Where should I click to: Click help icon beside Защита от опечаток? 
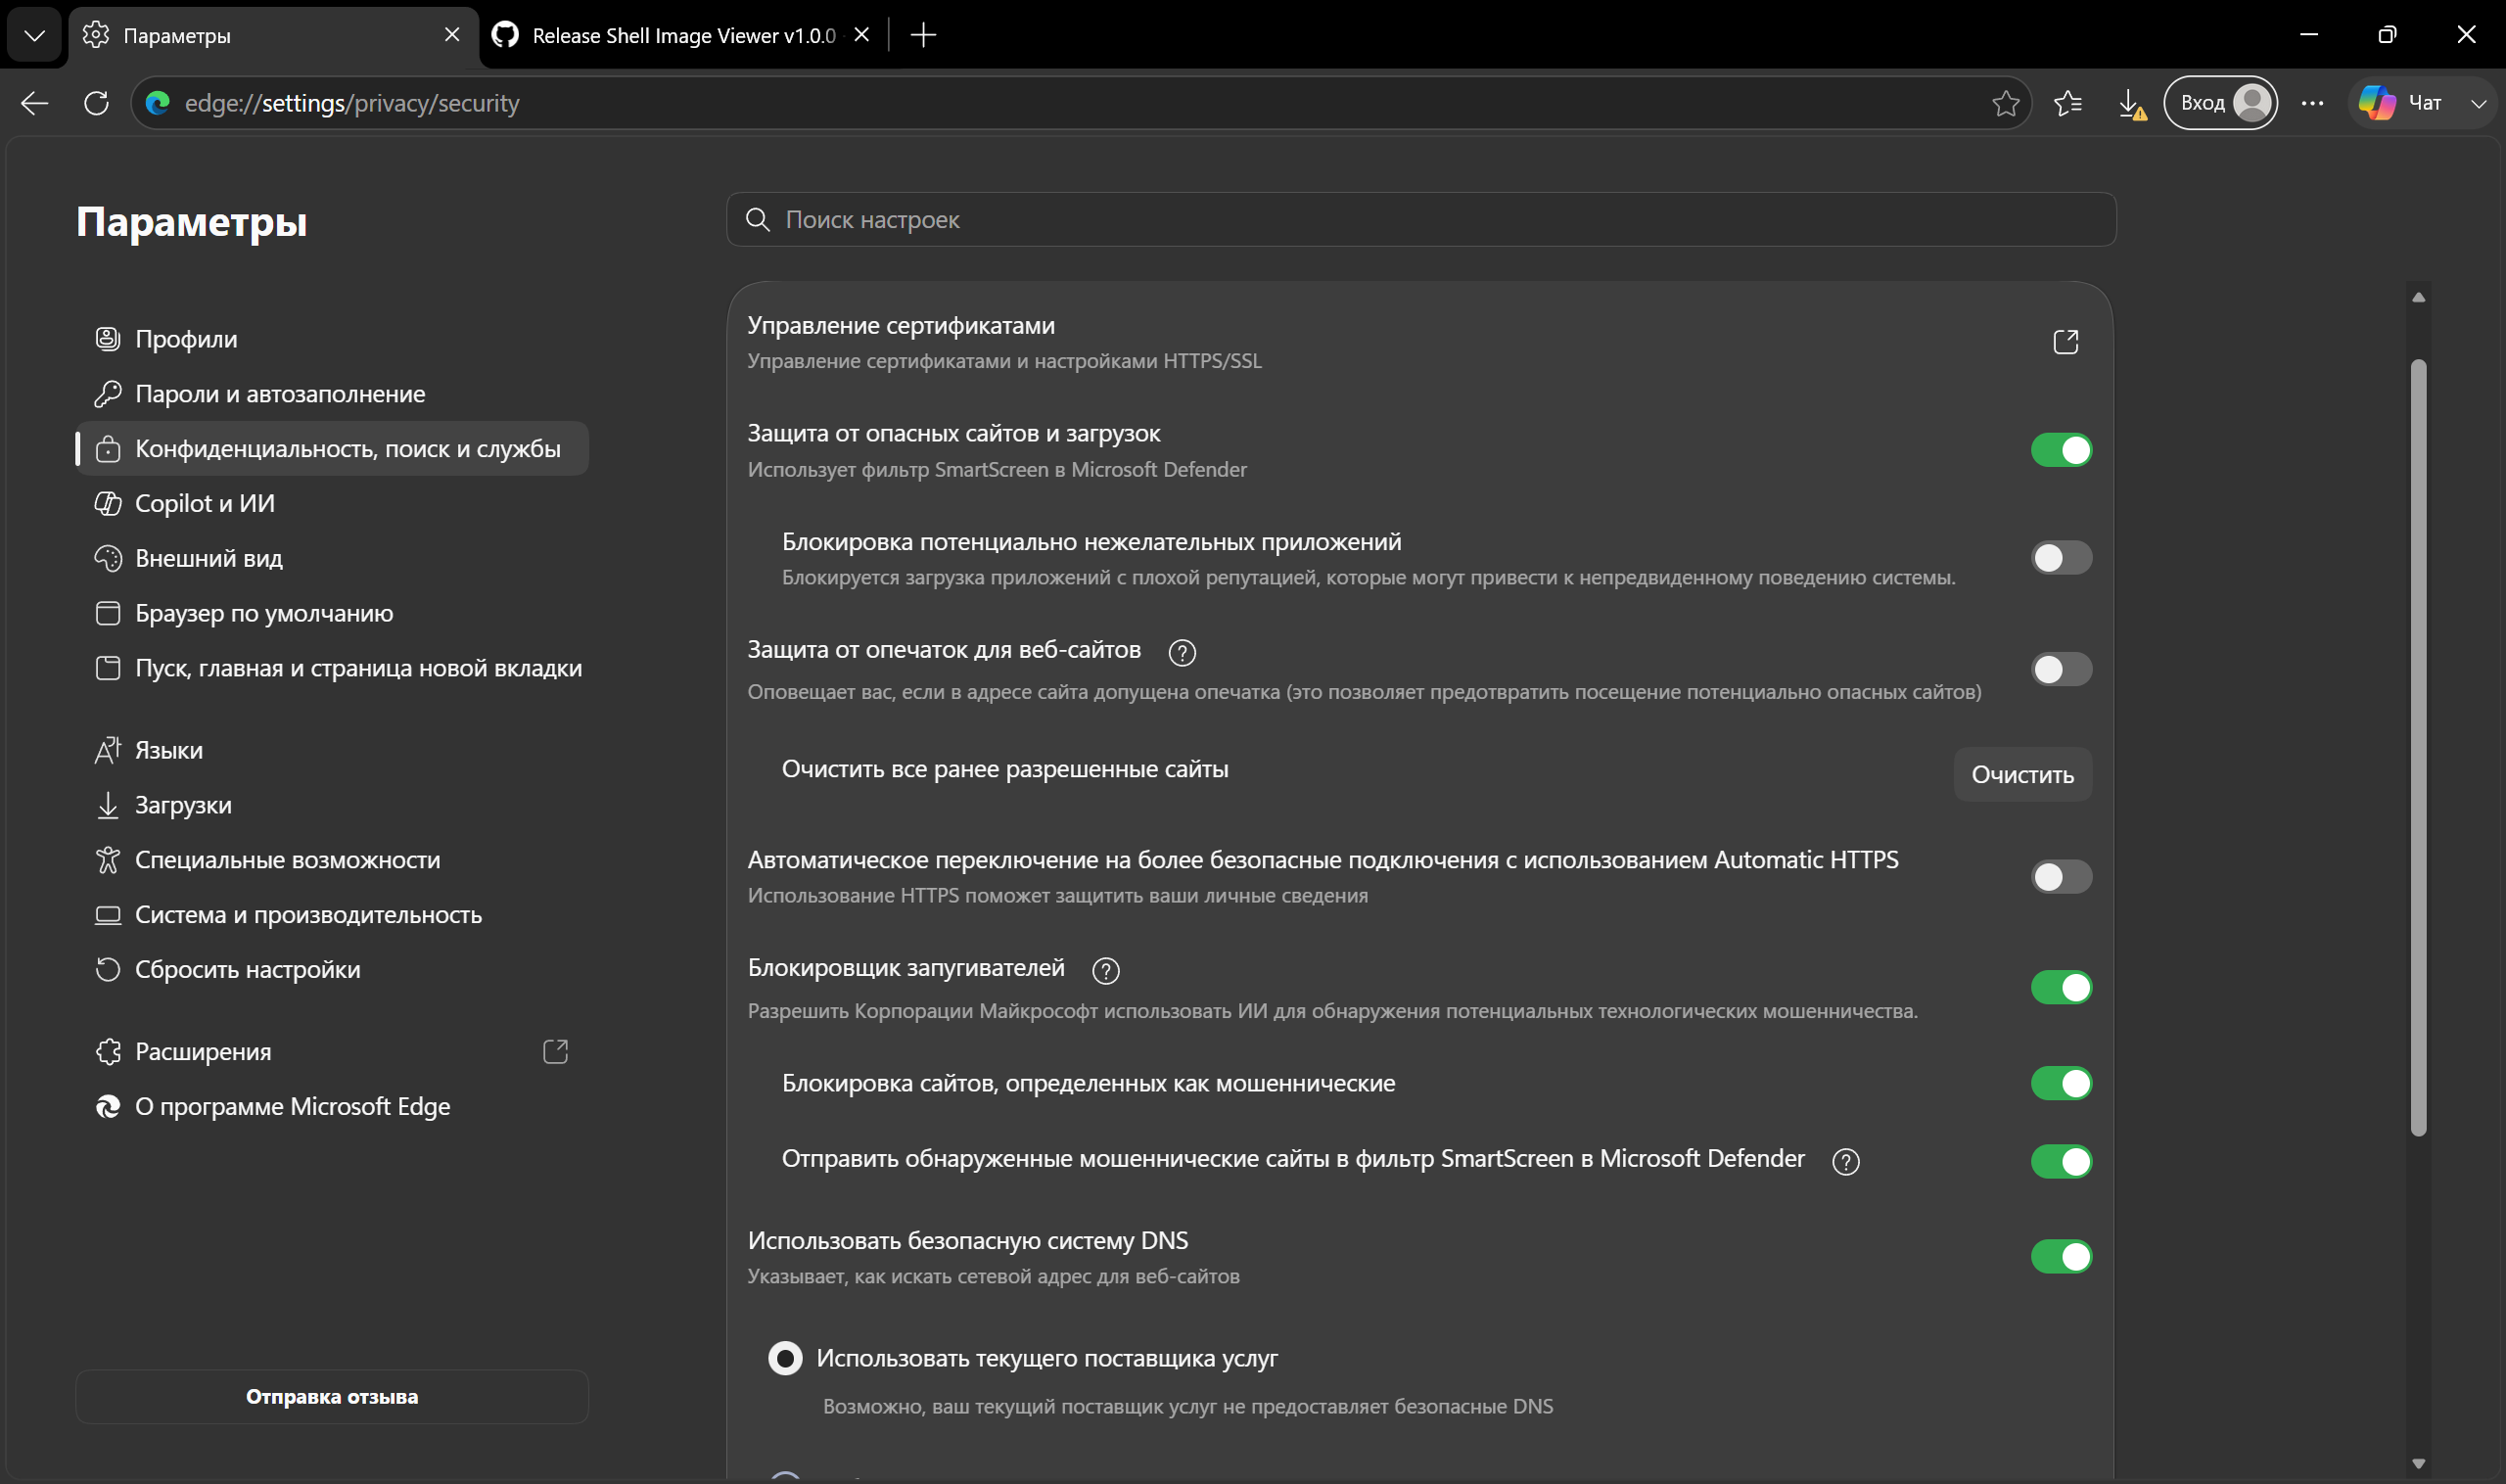(x=1182, y=653)
